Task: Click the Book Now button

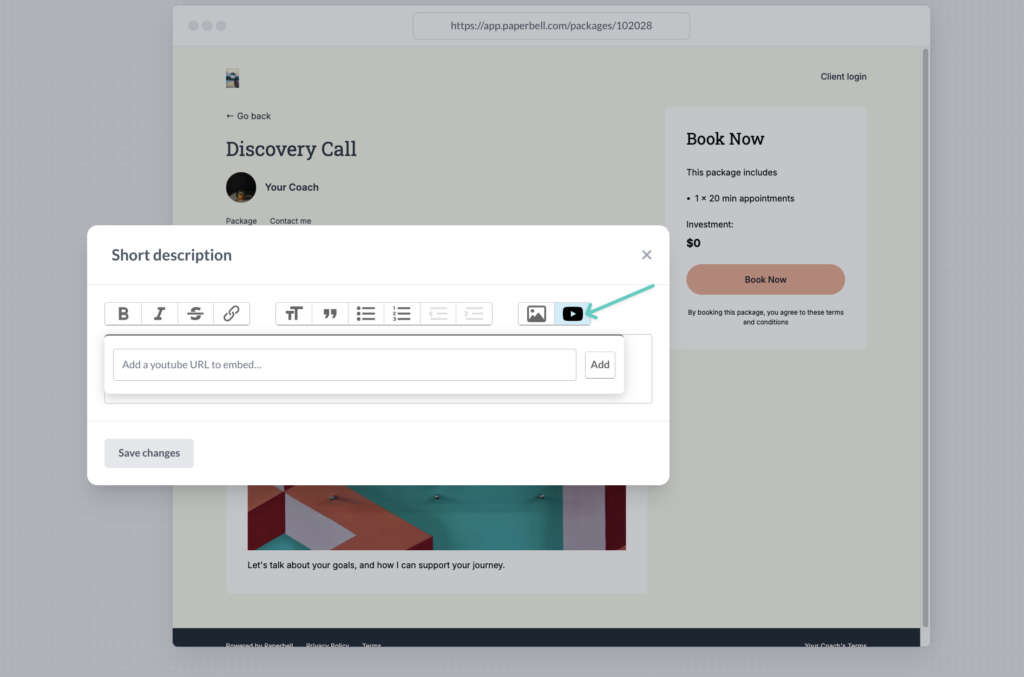Action: pos(765,280)
